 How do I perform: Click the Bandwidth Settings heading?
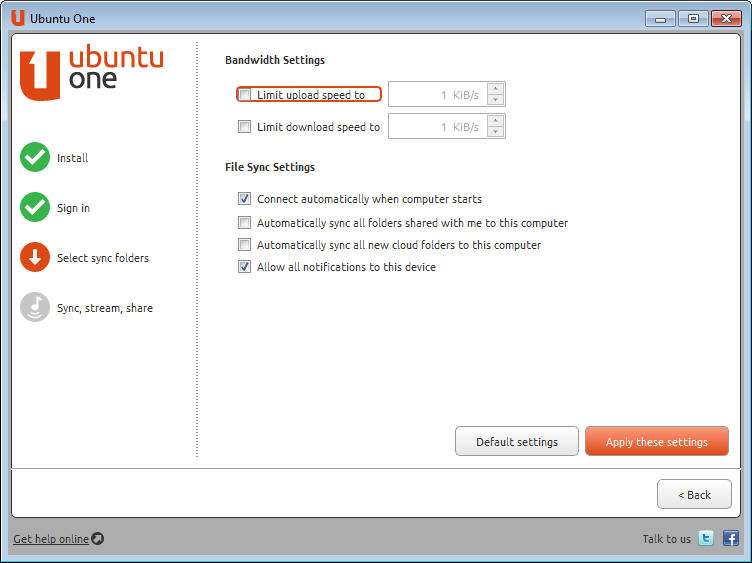coord(275,60)
